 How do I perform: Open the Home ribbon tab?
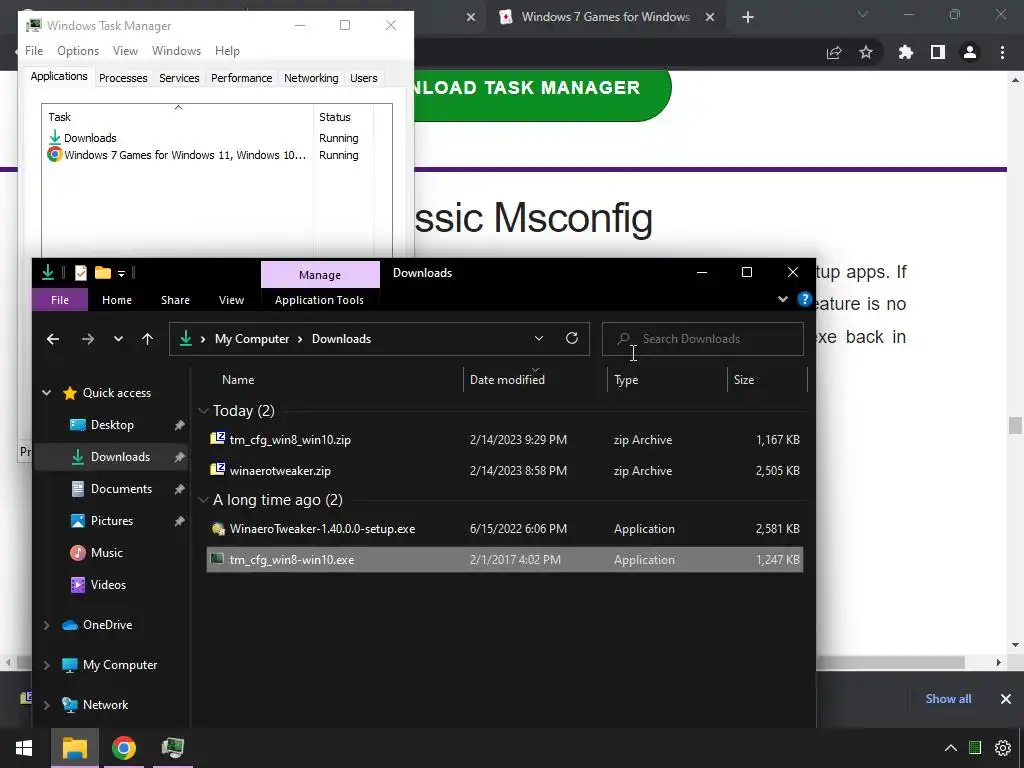tap(117, 300)
